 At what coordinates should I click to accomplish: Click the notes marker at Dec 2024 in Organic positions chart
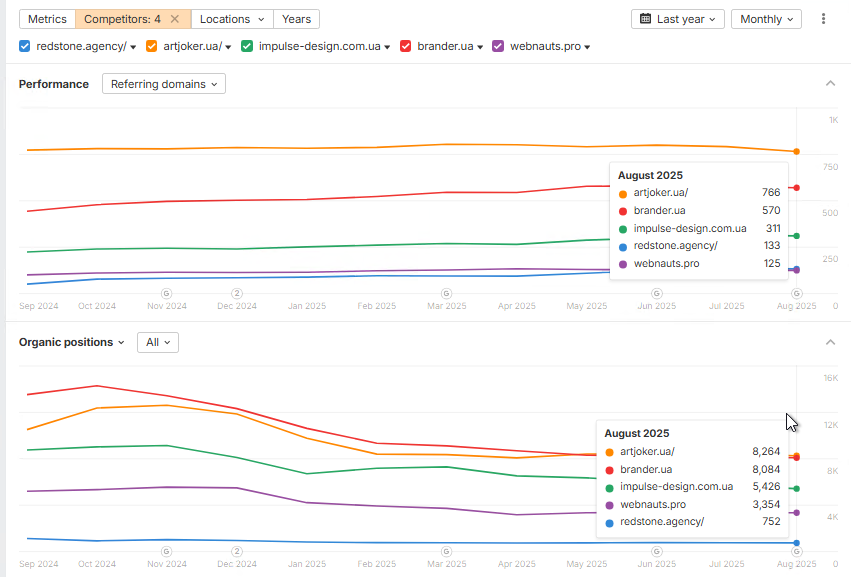tap(237, 551)
